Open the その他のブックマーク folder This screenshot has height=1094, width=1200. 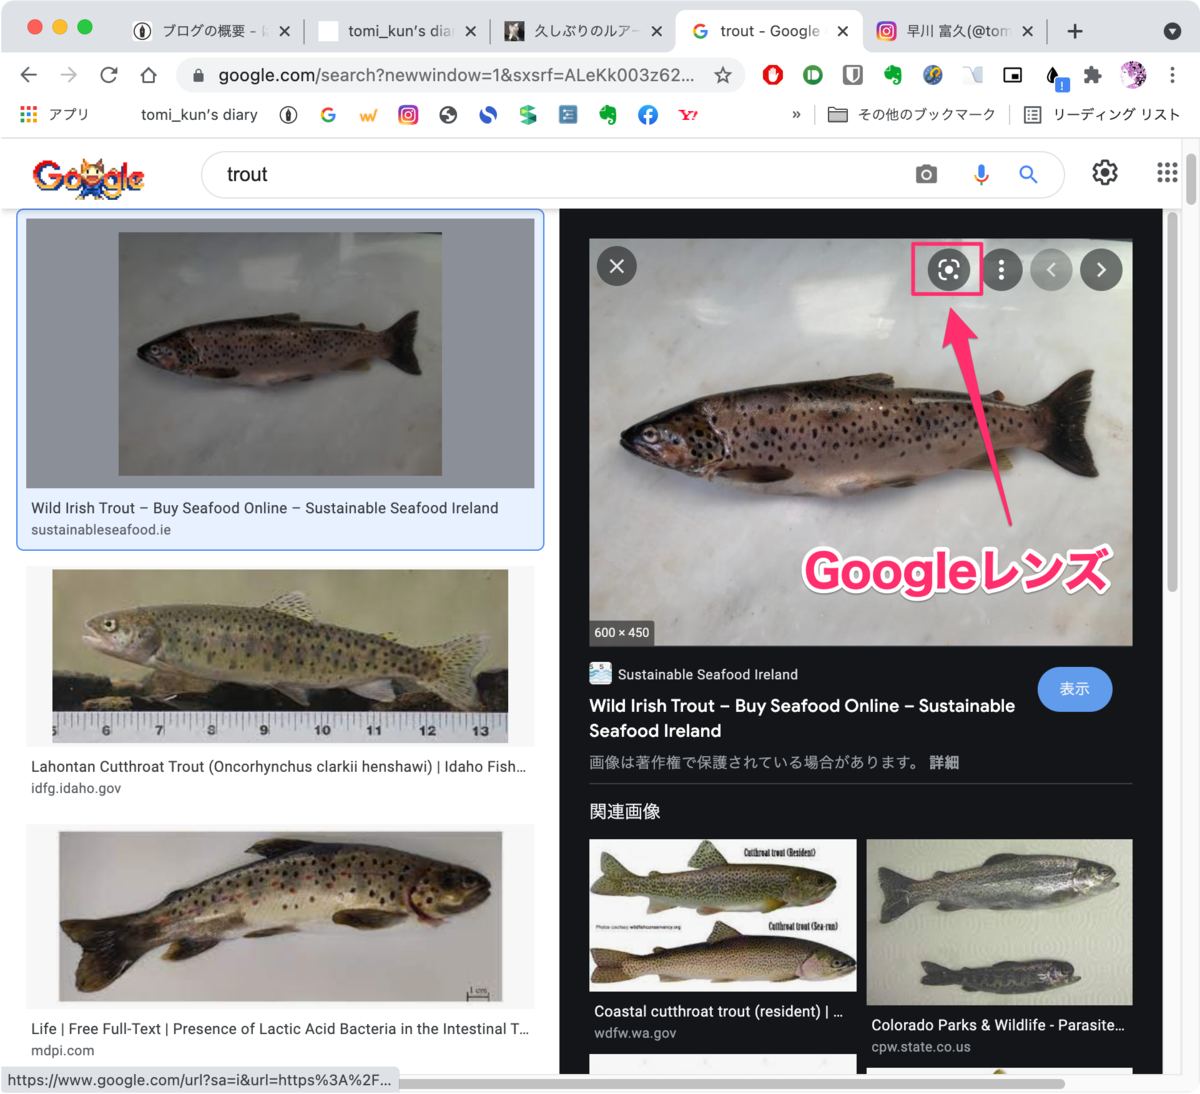912,115
